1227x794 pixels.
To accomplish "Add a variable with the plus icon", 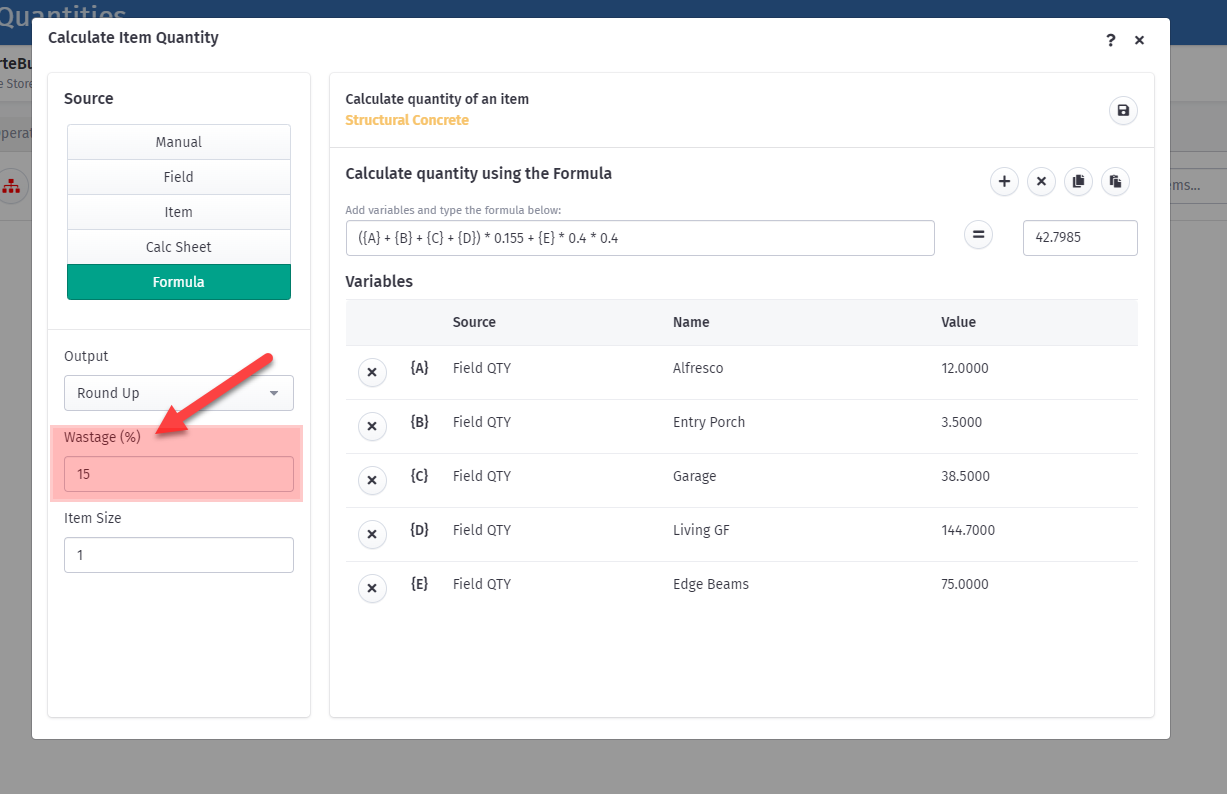I will point(1004,181).
